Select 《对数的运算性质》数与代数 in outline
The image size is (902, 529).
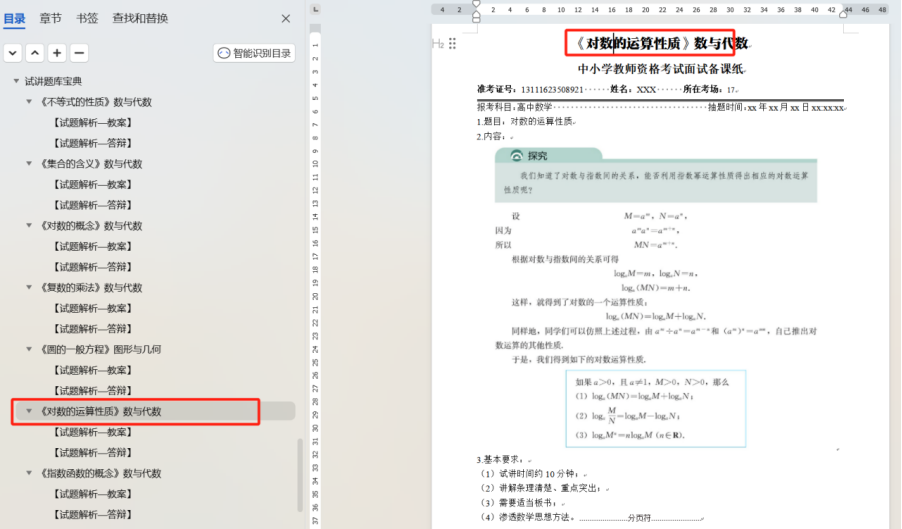[x=100, y=411]
